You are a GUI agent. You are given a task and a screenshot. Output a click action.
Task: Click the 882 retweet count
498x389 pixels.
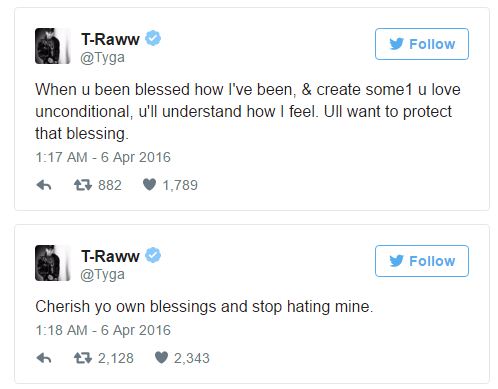[x=110, y=185]
